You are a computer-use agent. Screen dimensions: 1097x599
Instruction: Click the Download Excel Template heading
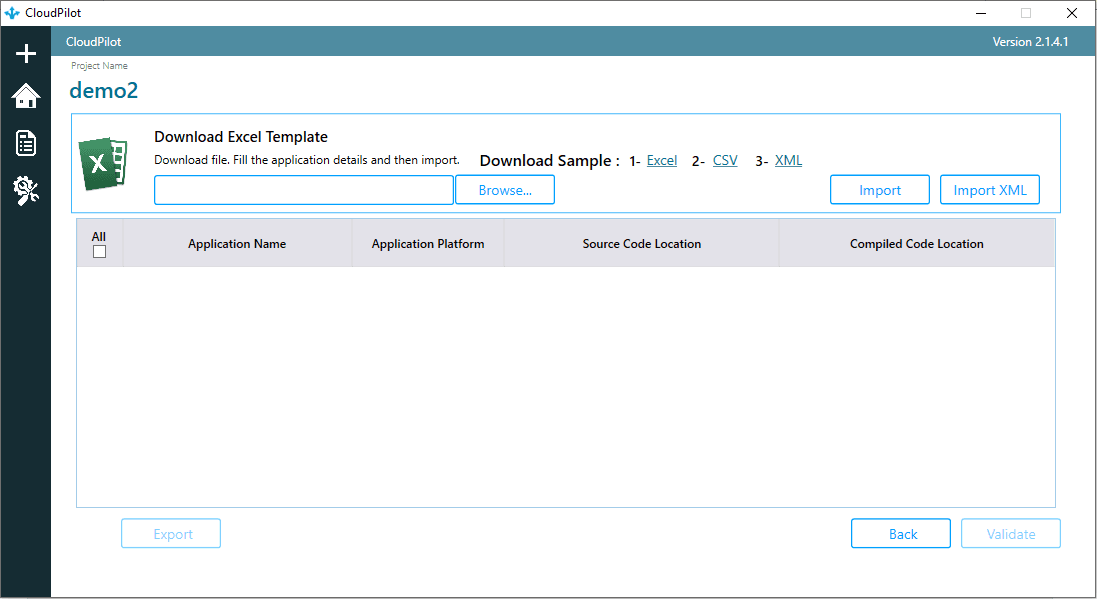pyautogui.click(x=241, y=137)
